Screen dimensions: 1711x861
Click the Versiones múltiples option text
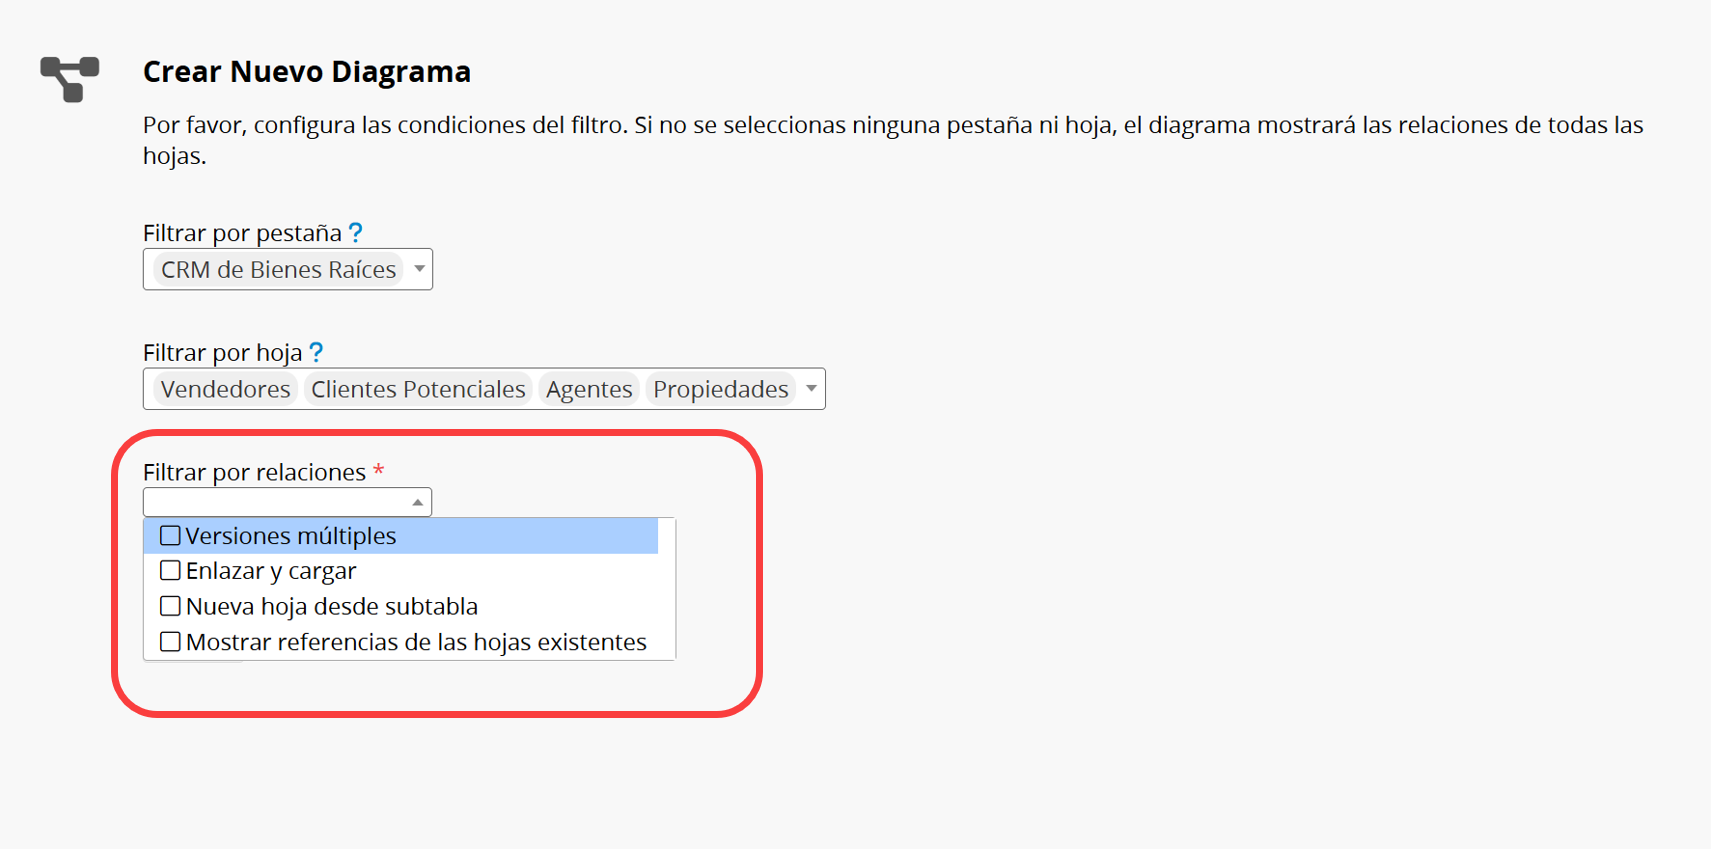(291, 536)
